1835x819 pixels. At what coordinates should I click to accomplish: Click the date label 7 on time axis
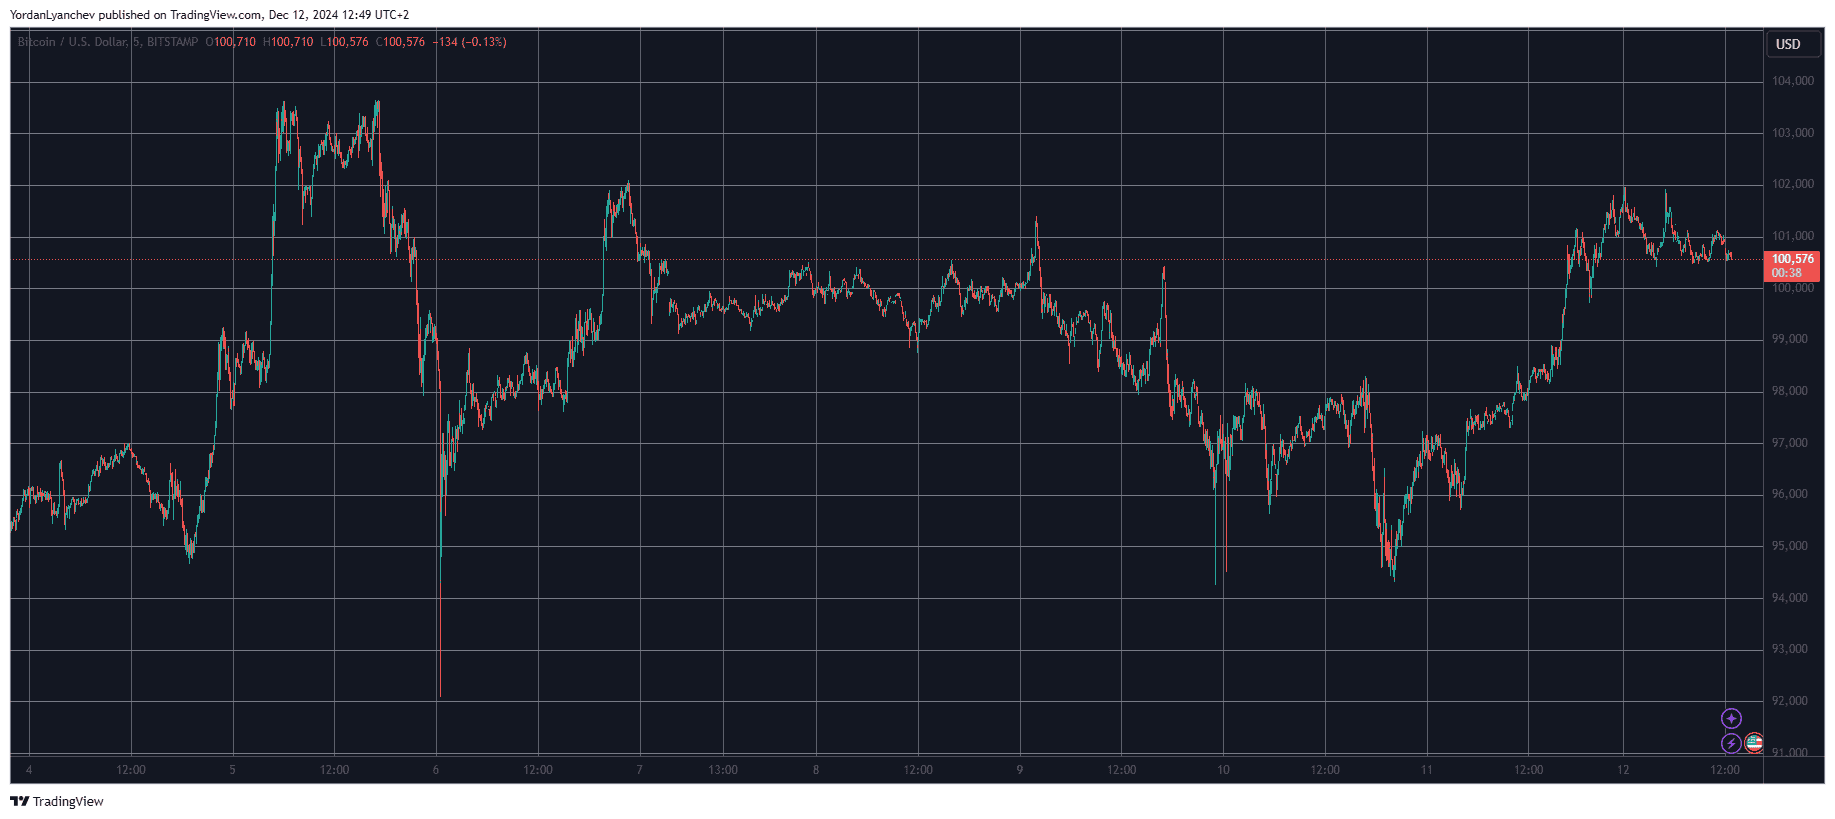pyautogui.click(x=640, y=770)
